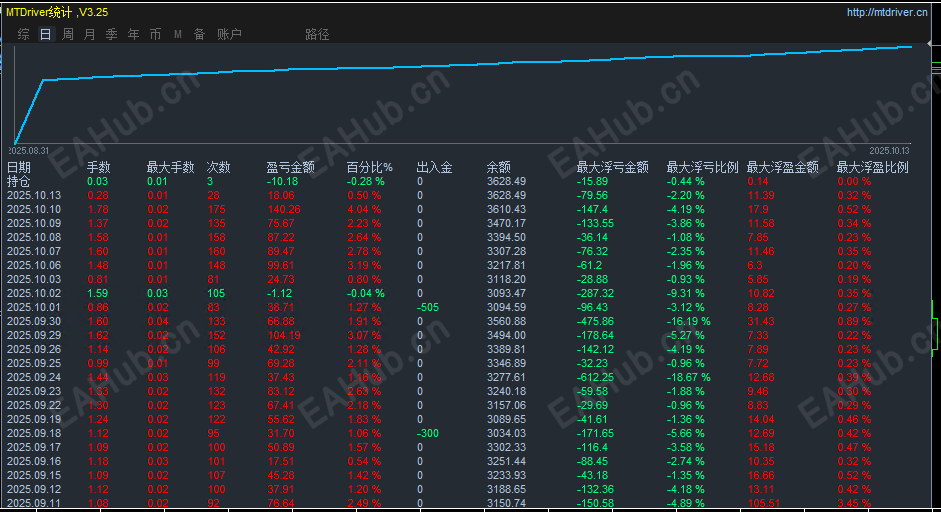The image size is (941, 512).
Task: Open the 周 weekly statistics tab
Action: click(x=68, y=34)
